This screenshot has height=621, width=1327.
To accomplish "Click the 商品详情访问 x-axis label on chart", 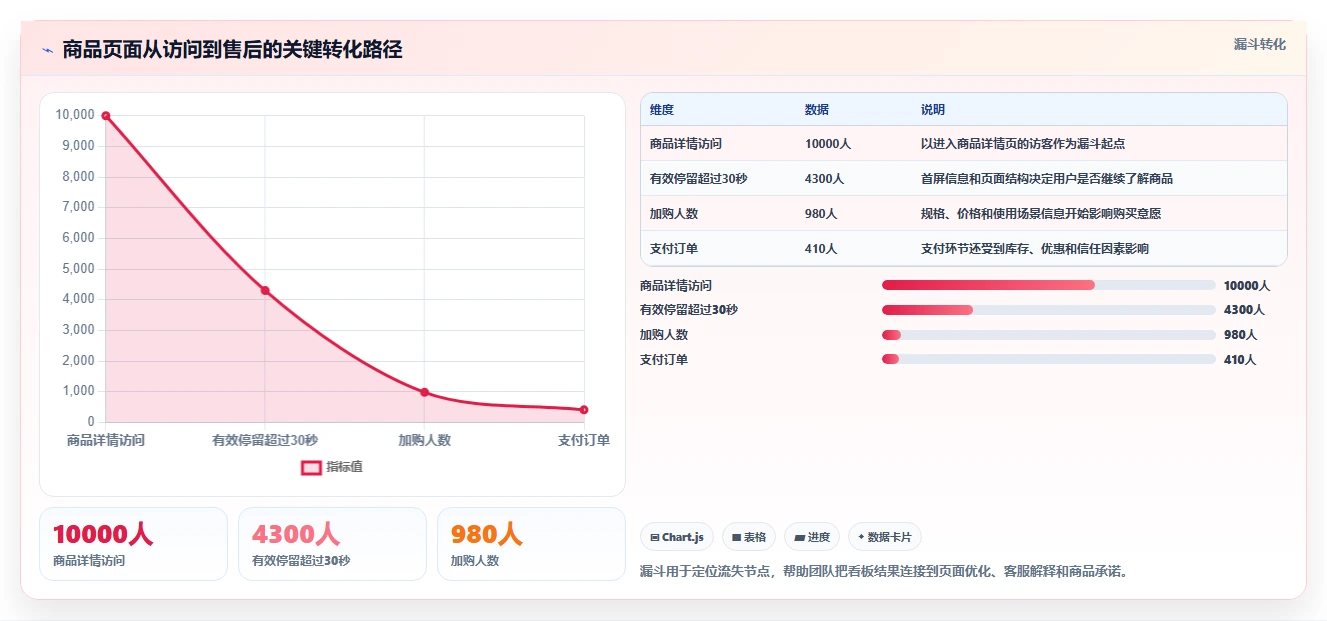I will click(106, 440).
